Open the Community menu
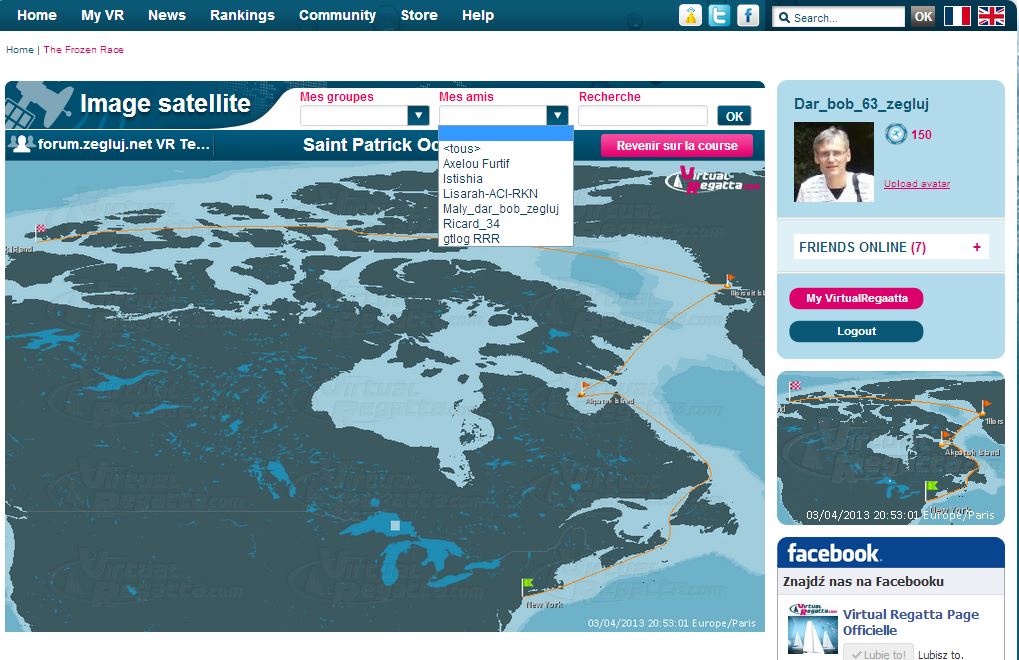 coord(337,15)
